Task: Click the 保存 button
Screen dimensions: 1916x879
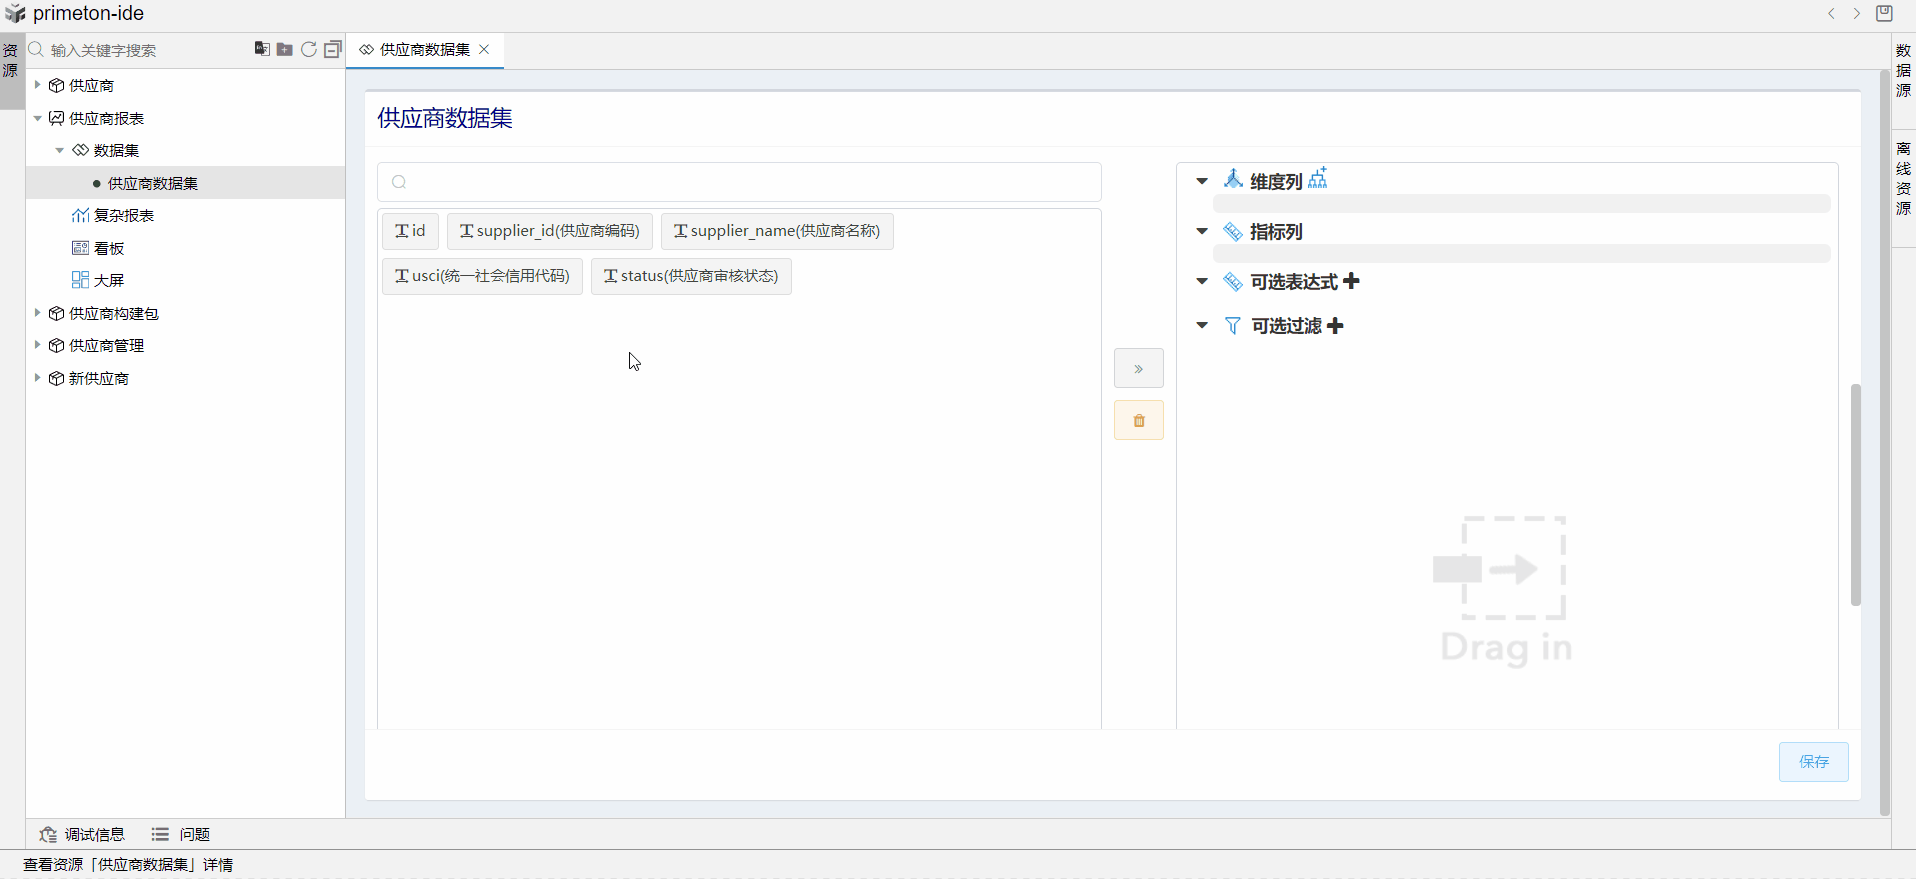Action: pos(1813,762)
